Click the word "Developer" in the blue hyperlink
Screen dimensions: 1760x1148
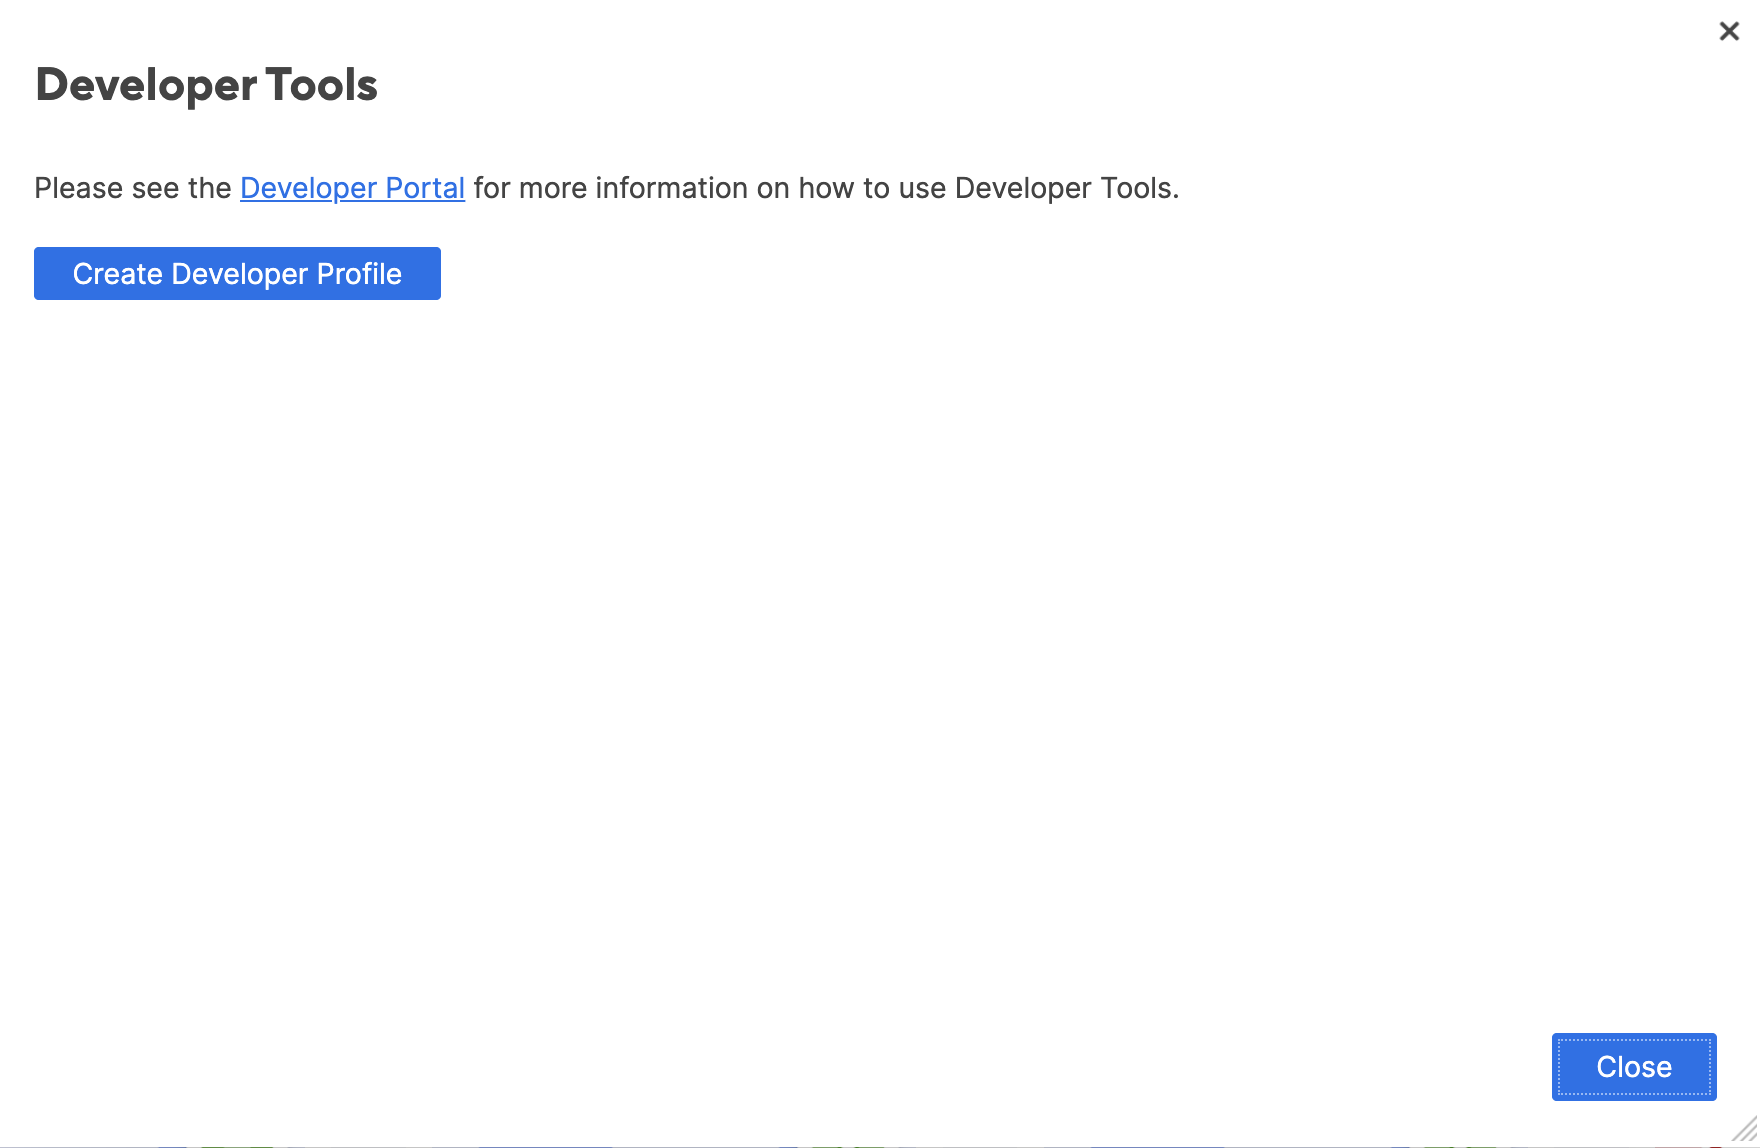click(308, 188)
